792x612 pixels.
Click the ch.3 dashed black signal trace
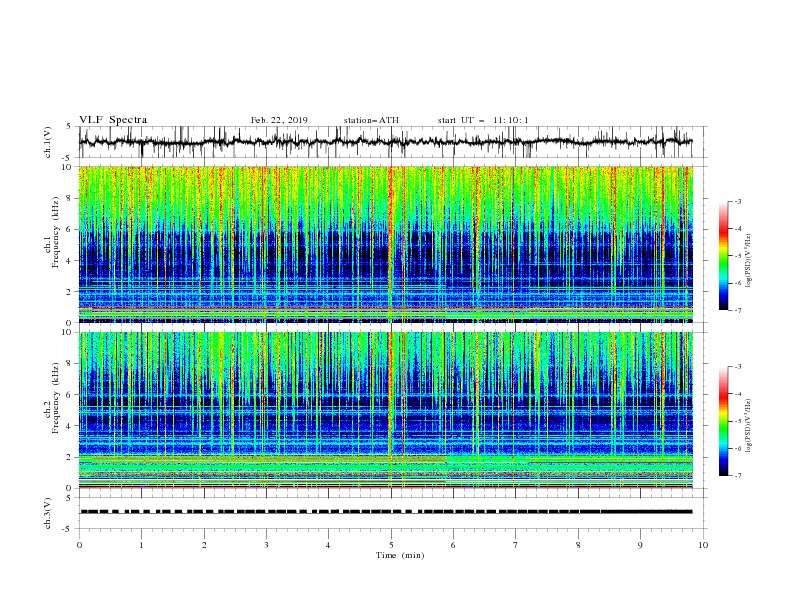tap(386, 512)
